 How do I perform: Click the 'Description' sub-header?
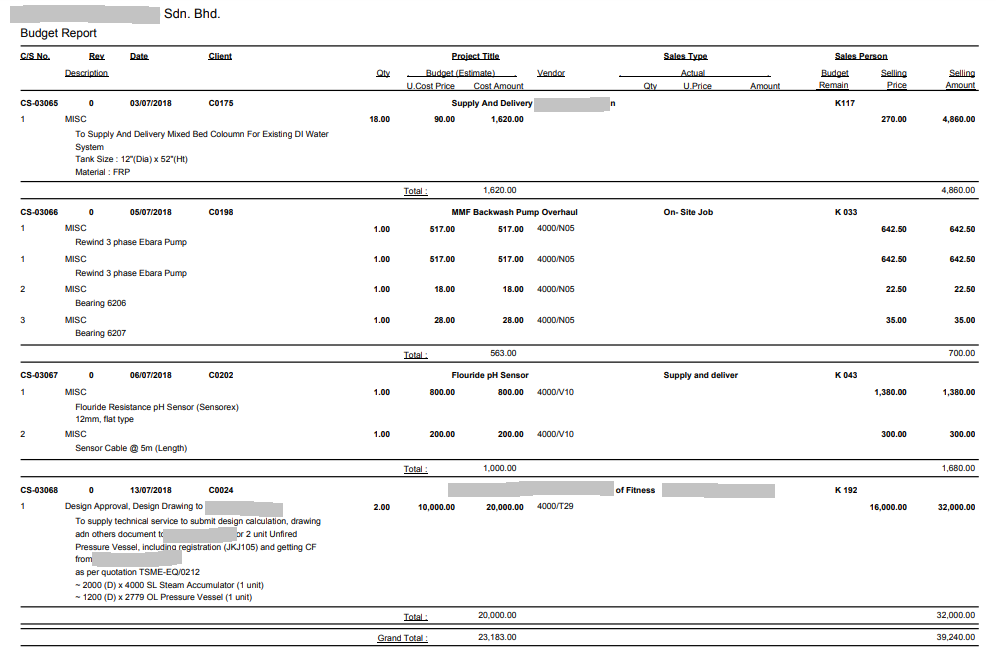[86, 73]
